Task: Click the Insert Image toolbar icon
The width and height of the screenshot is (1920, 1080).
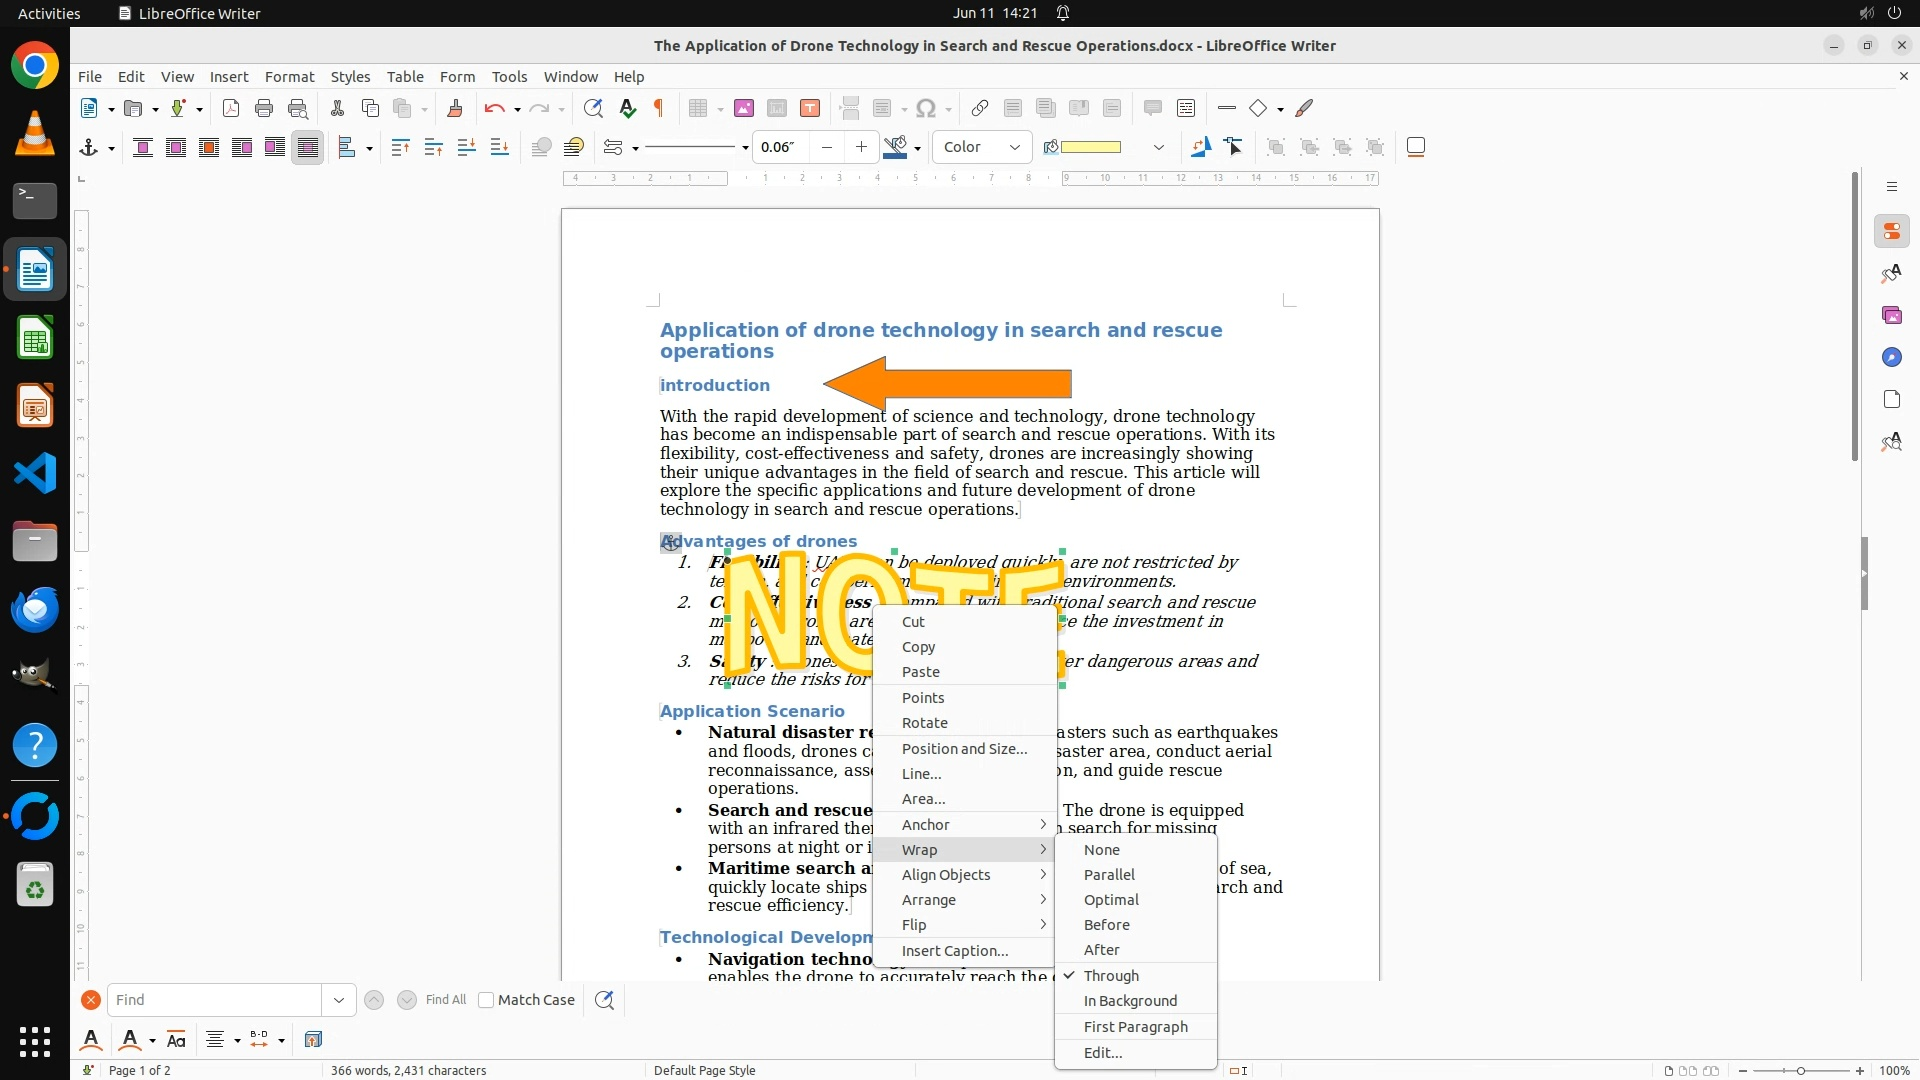Action: point(743,108)
